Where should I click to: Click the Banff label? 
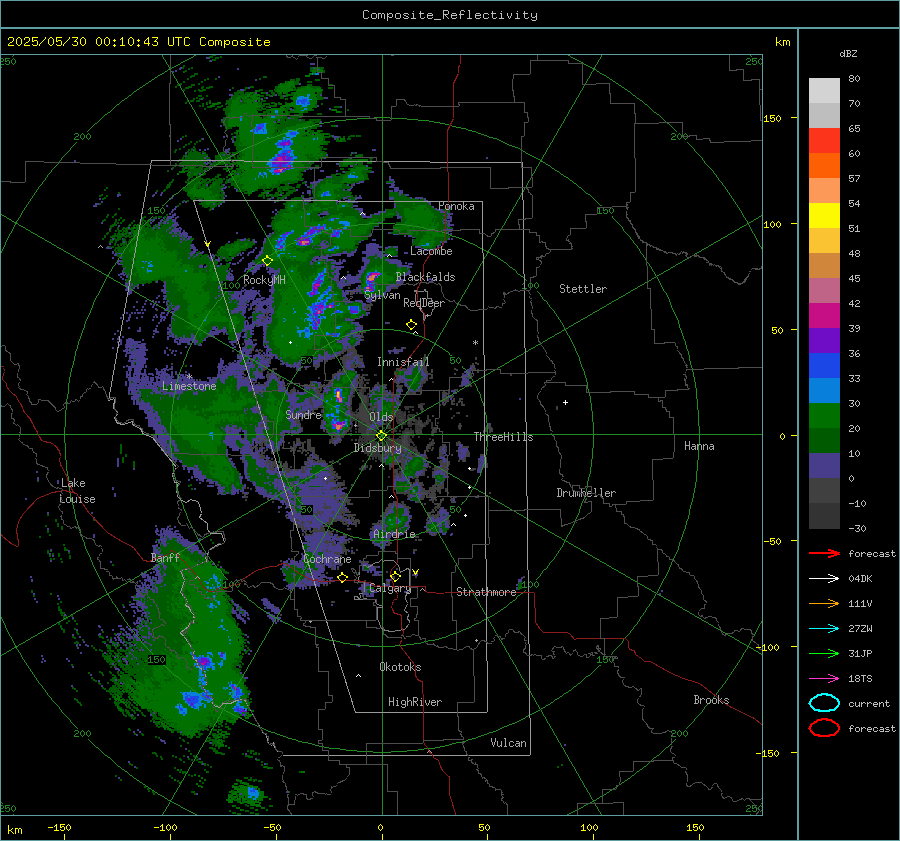tap(165, 558)
